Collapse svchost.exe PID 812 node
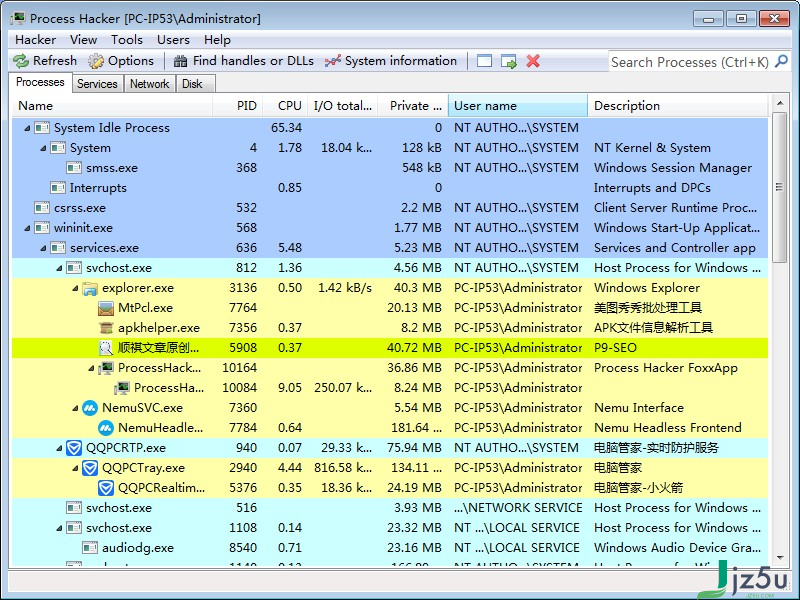Viewport: 800px width, 600px height. click(x=59, y=268)
